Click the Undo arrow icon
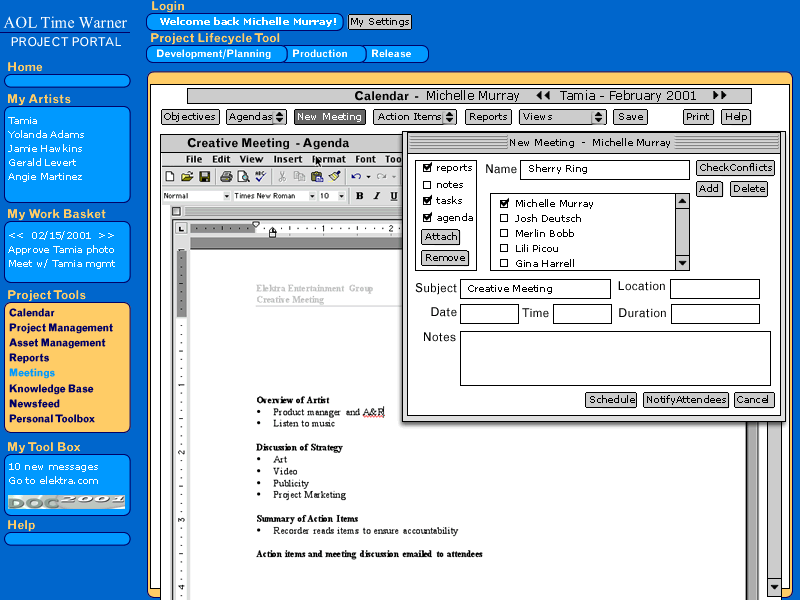Screen dimensions: 800x600 click(x=356, y=177)
